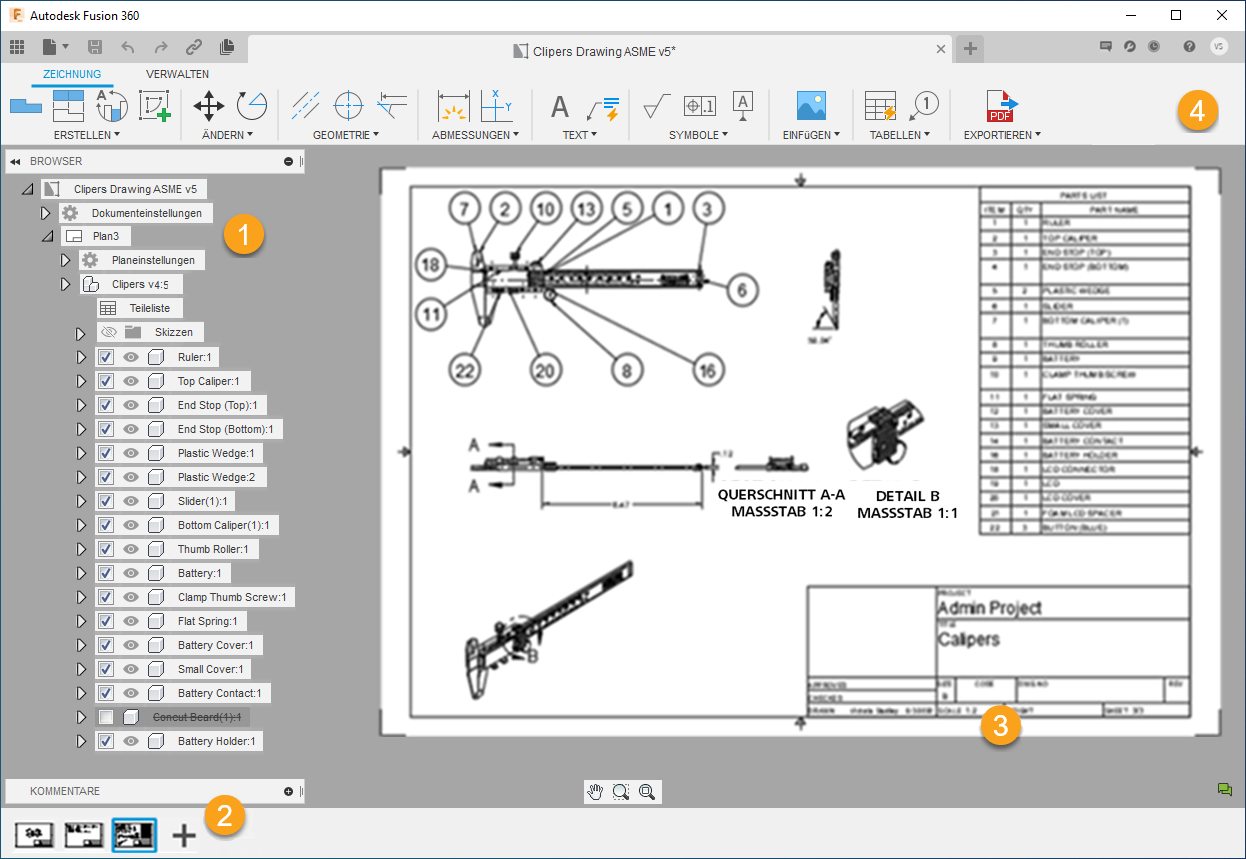Viewport: 1246px width, 859px height.
Task: Select the Projected View tool
Action: 68,105
